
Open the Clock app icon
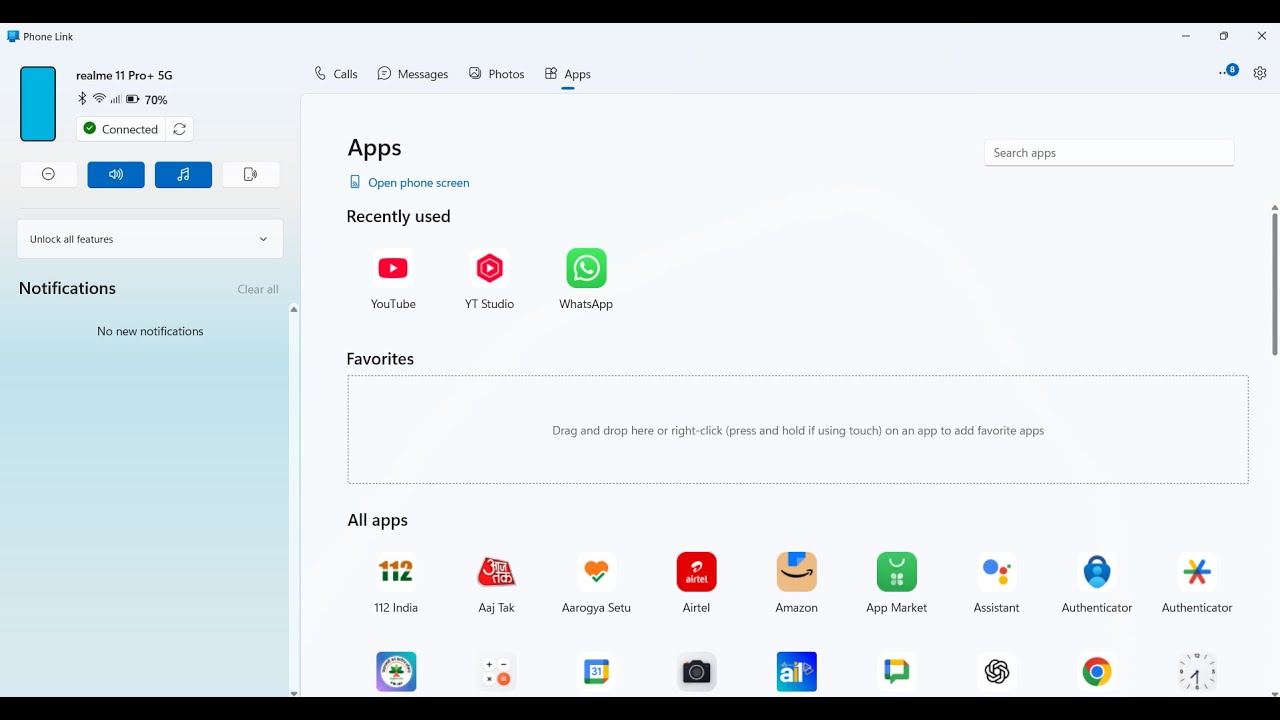1197,672
